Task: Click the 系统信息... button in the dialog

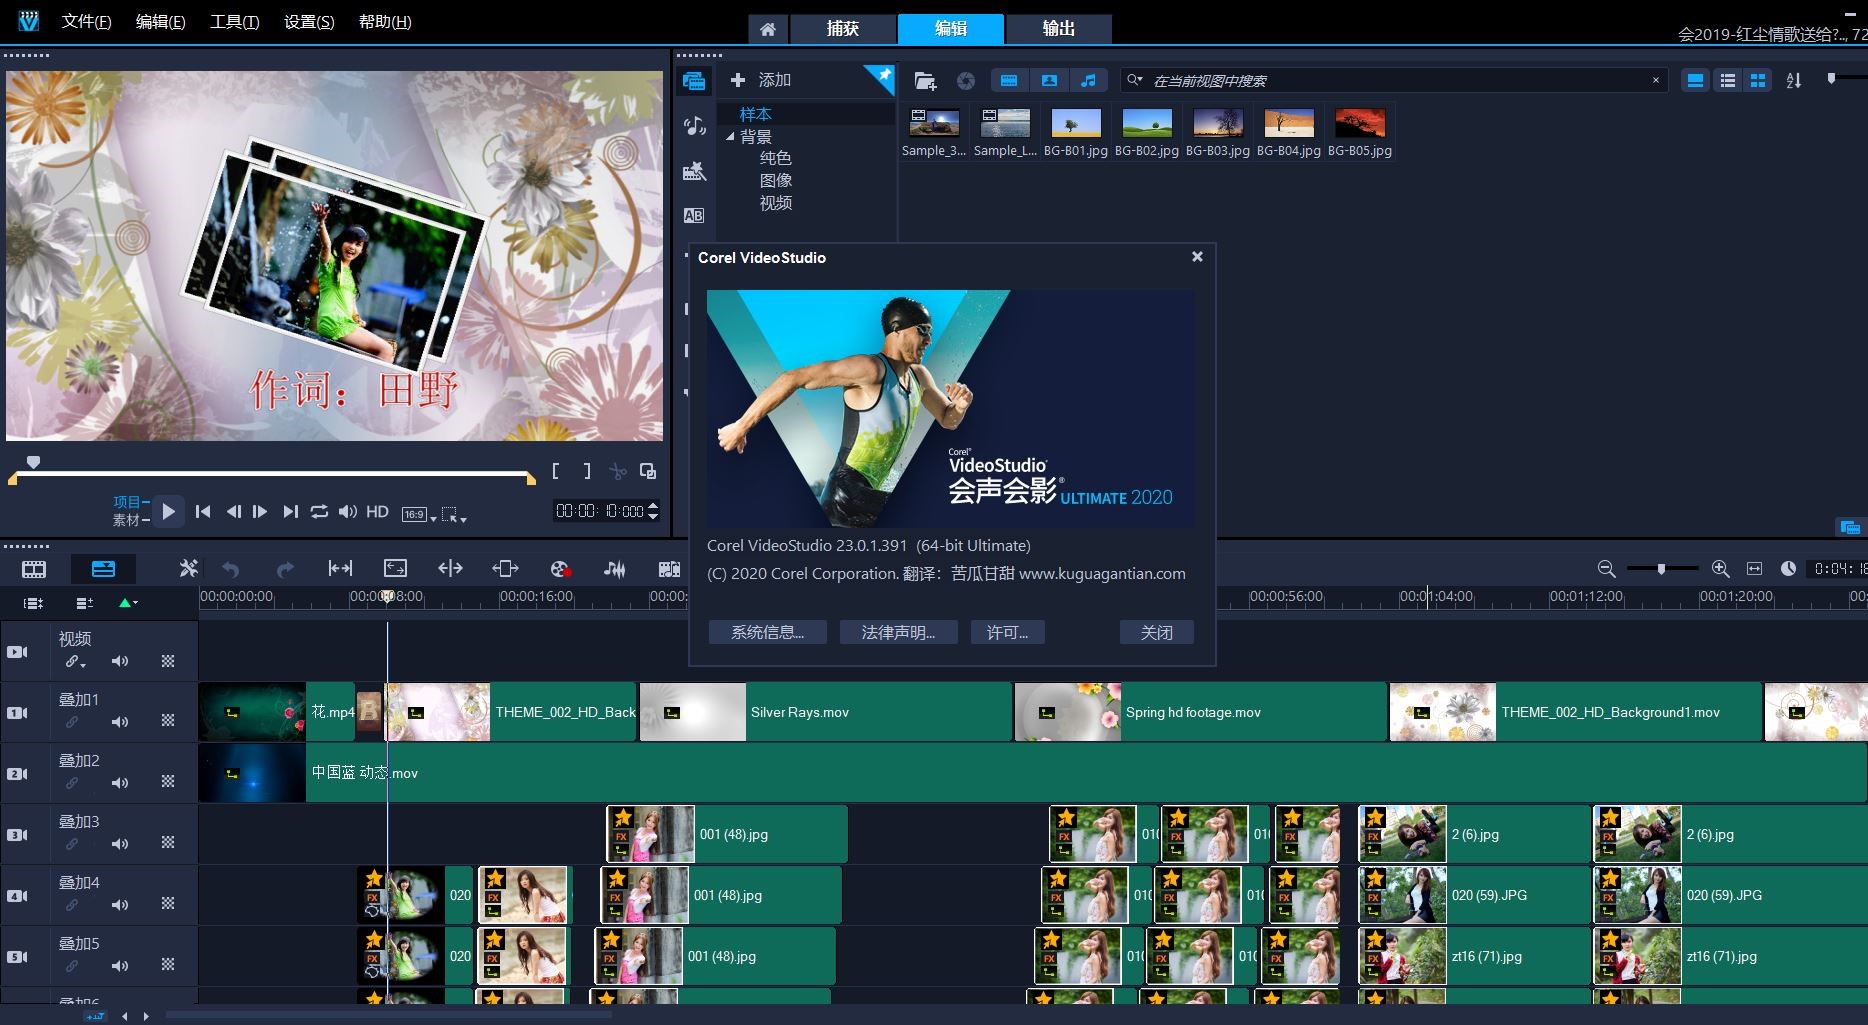Action: tap(767, 632)
